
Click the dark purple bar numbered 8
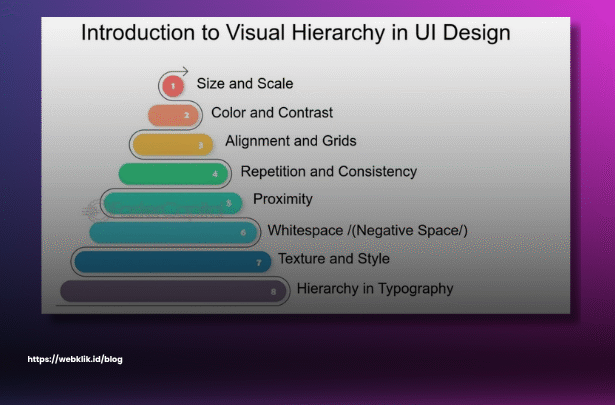[x=173, y=291]
